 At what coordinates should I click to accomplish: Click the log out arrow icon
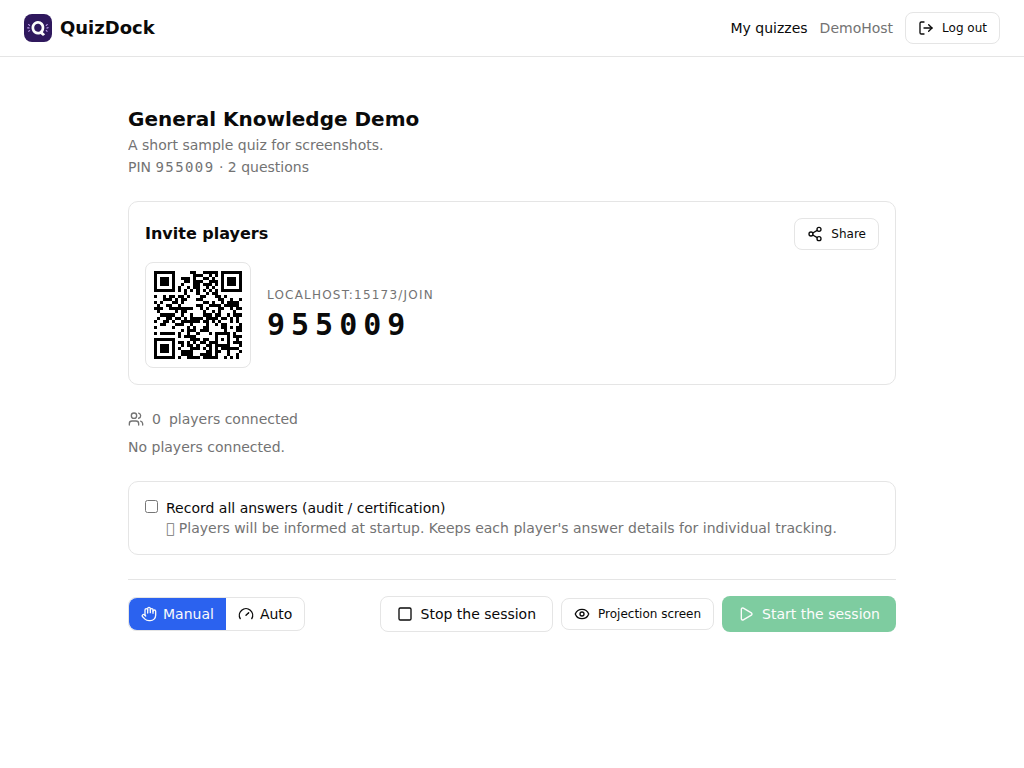tap(925, 28)
